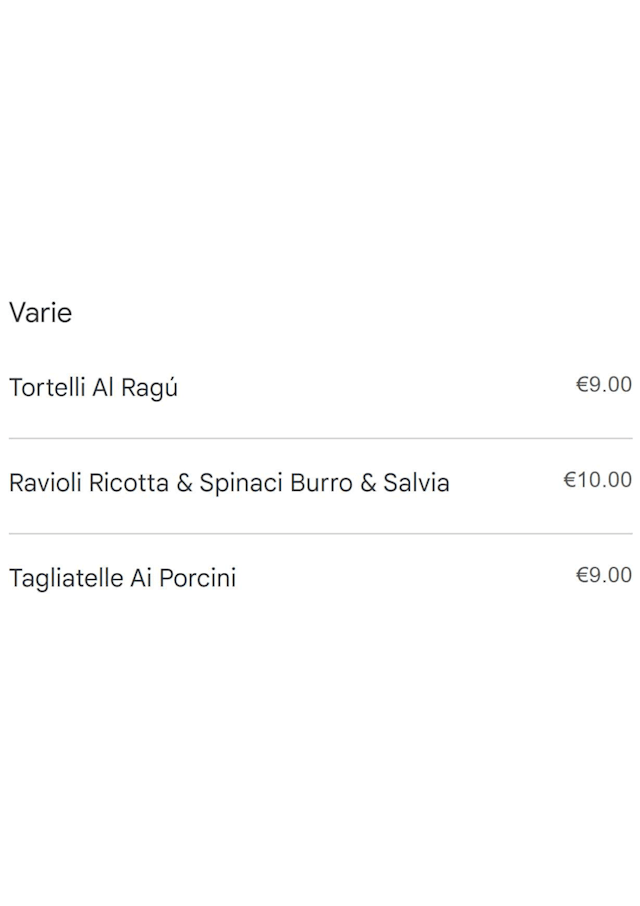Viewport: 640px width, 906px height.
Task: Click the word "Porcini"
Action: [197, 578]
